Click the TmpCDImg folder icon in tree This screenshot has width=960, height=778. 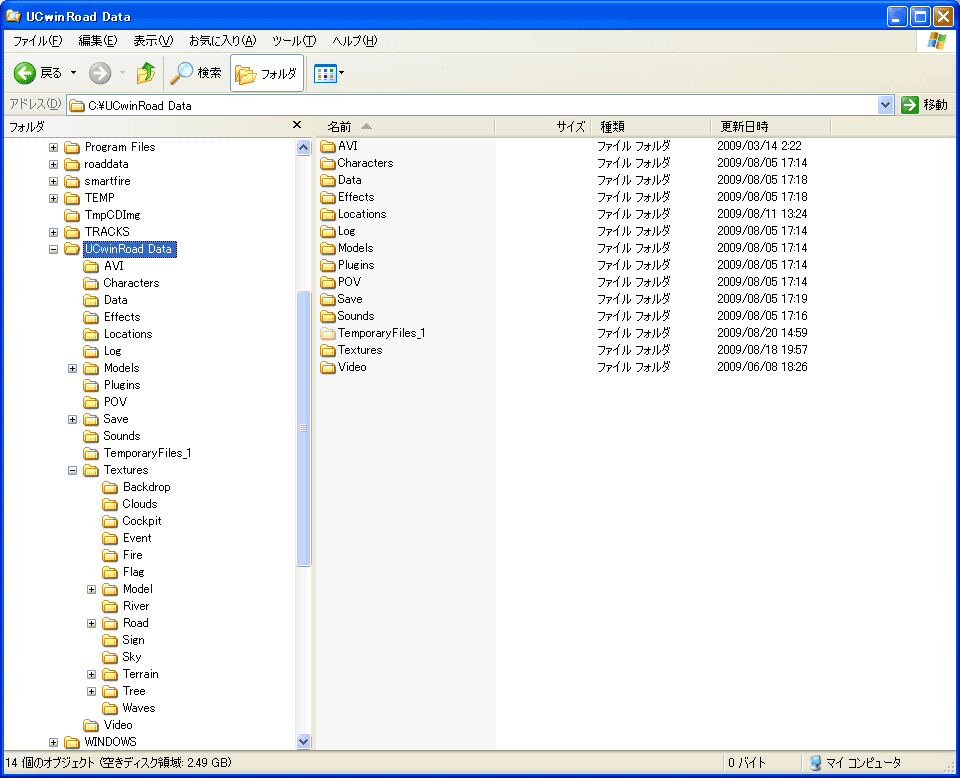click(72, 215)
